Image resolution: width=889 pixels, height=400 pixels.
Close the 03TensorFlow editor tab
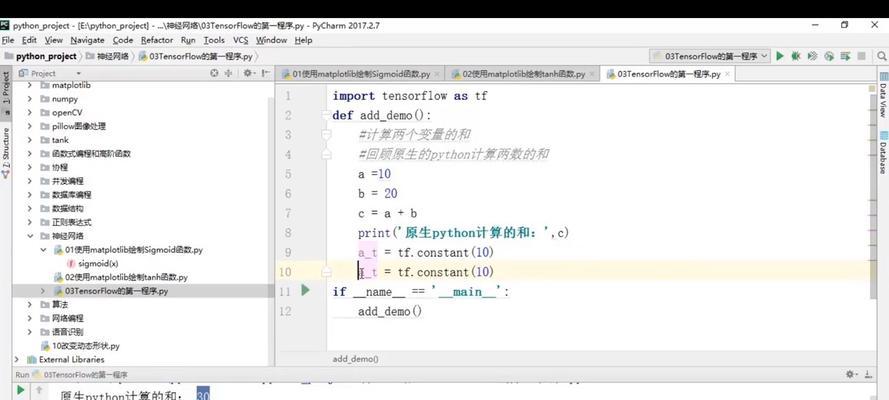point(727,74)
